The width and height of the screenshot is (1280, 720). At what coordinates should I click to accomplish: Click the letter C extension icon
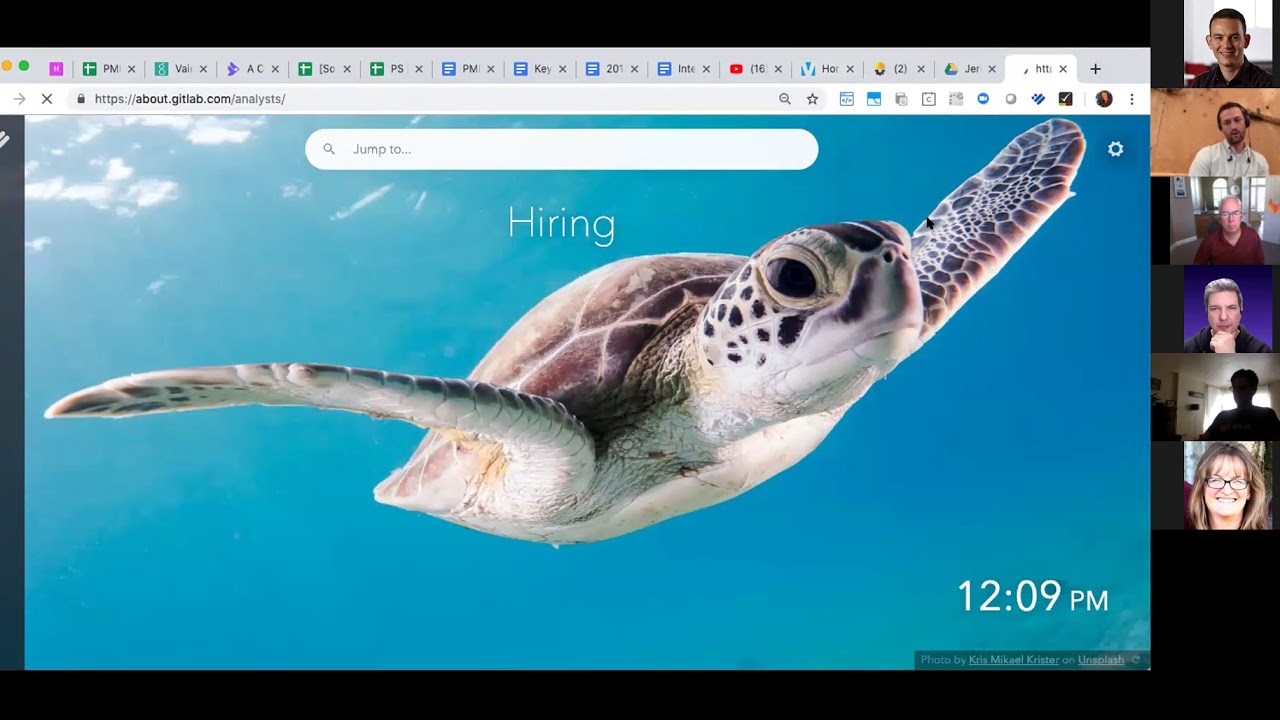coord(928,99)
